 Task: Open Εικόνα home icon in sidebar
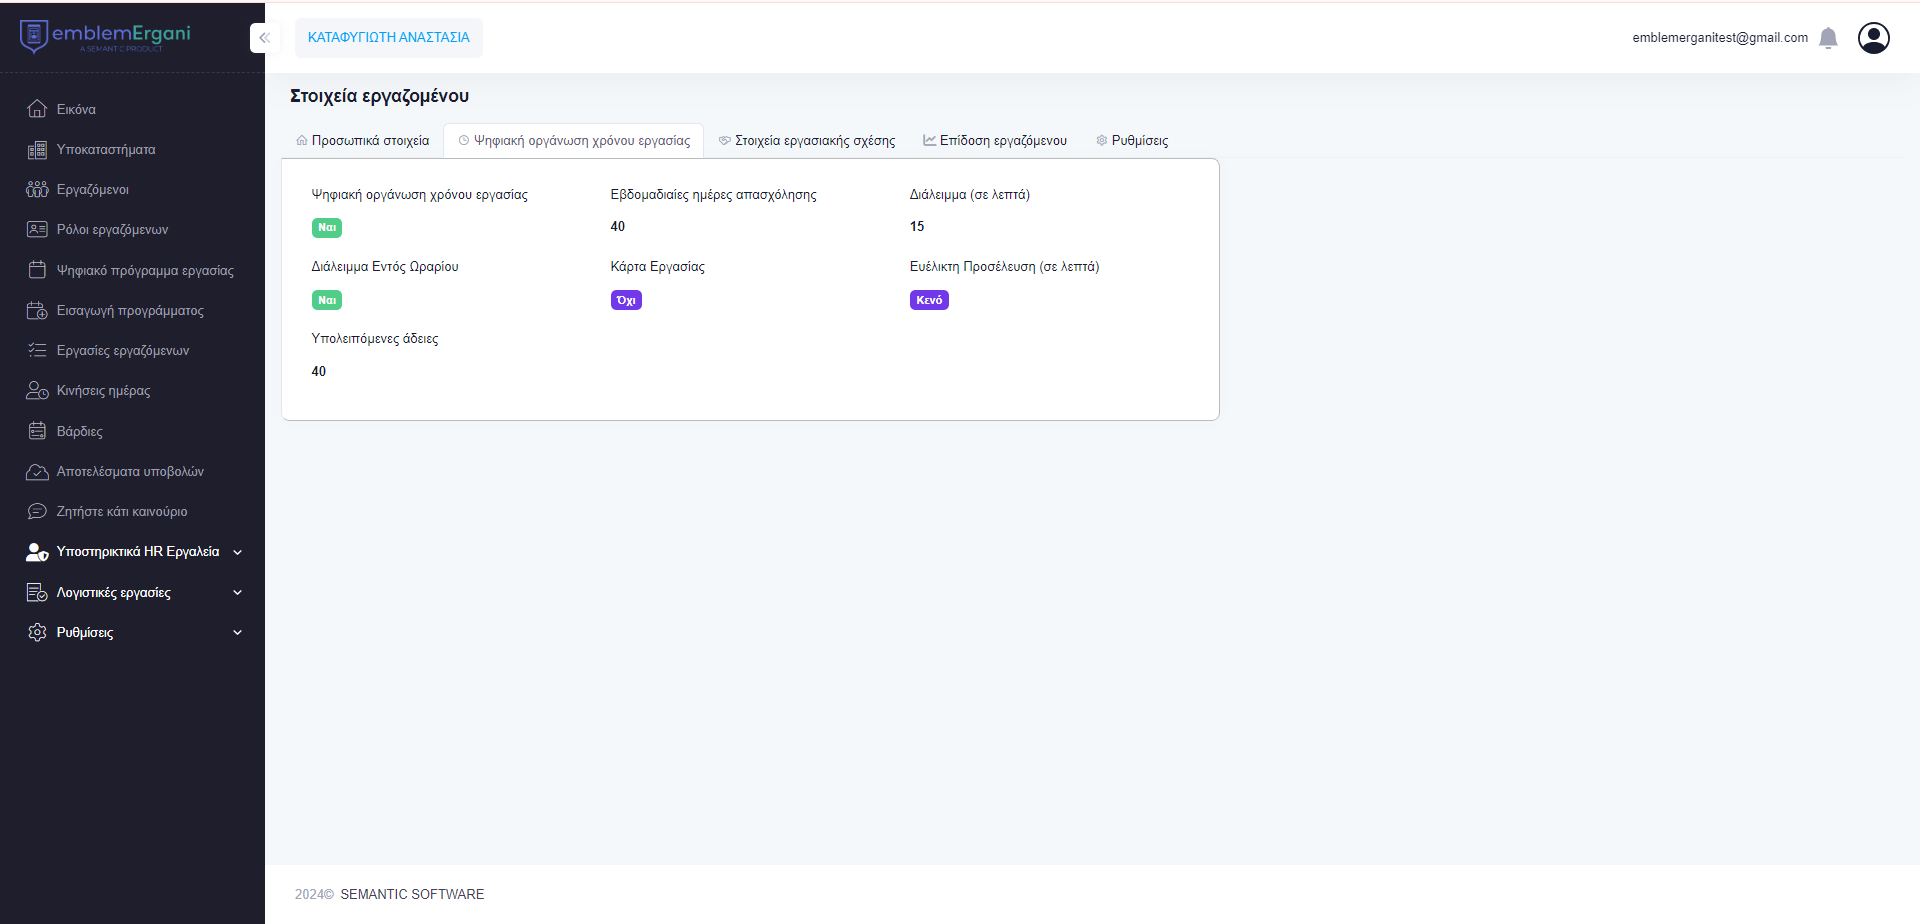coord(37,109)
